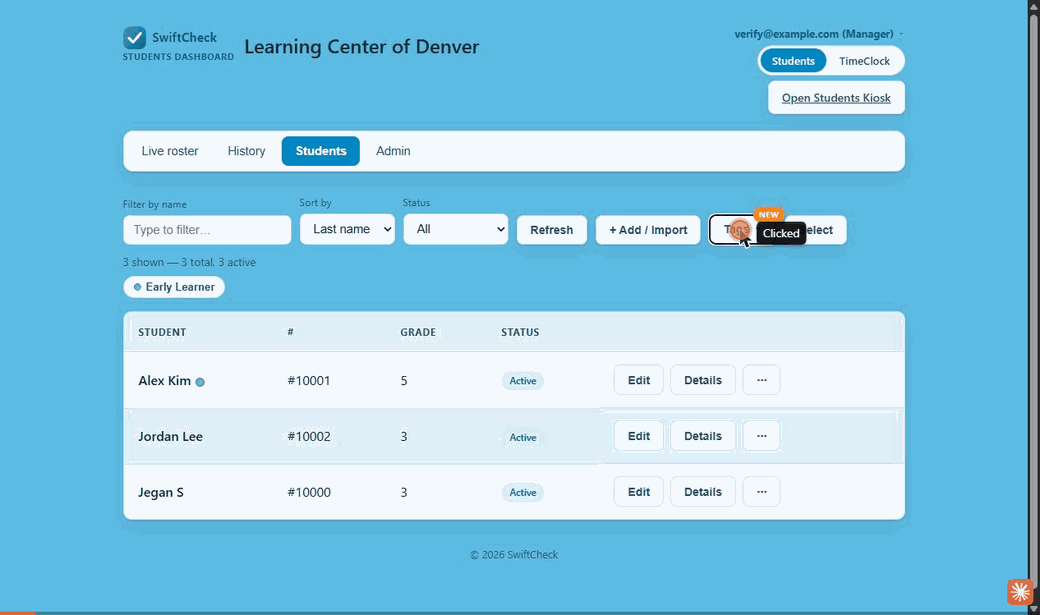1040x615 pixels.
Task: Click the Active badge for Jordan Lee
Action: coord(523,437)
